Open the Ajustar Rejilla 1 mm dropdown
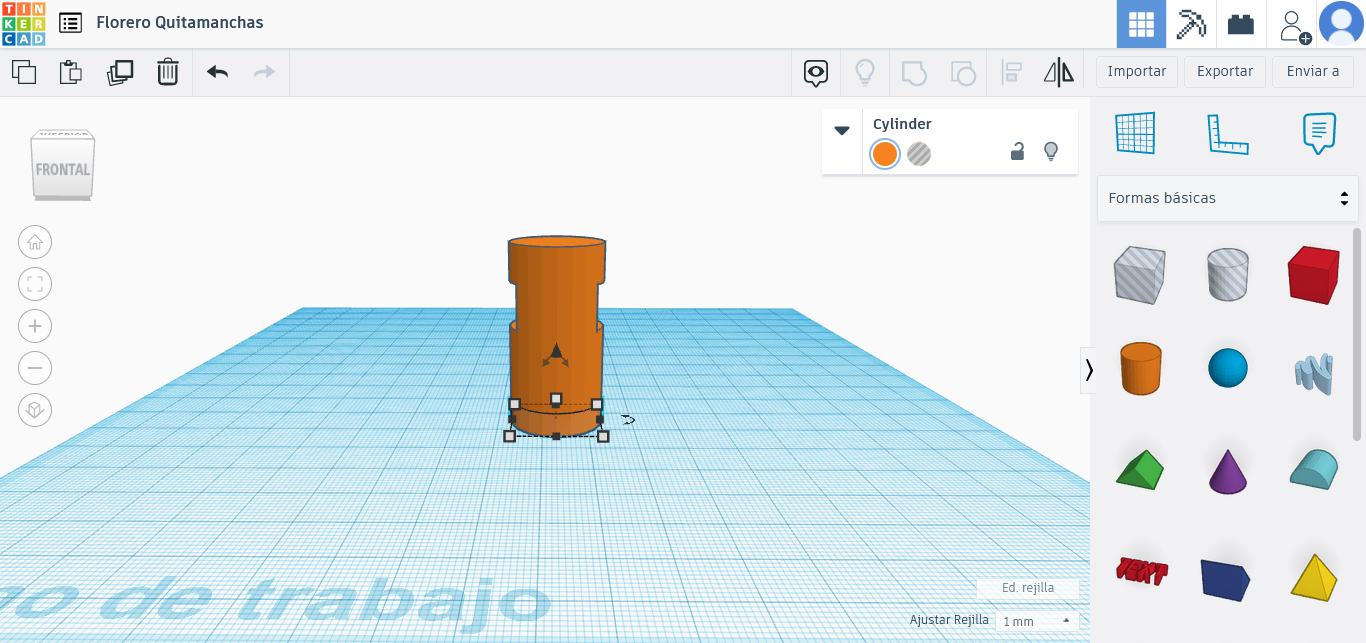This screenshot has height=643, width=1366. (x=1036, y=621)
